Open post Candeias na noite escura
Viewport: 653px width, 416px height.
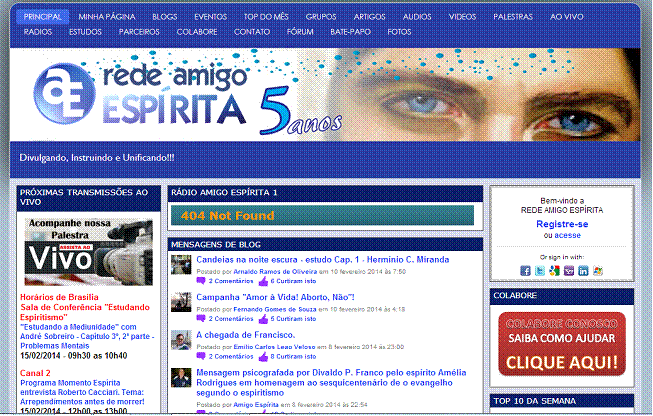[323, 260]
